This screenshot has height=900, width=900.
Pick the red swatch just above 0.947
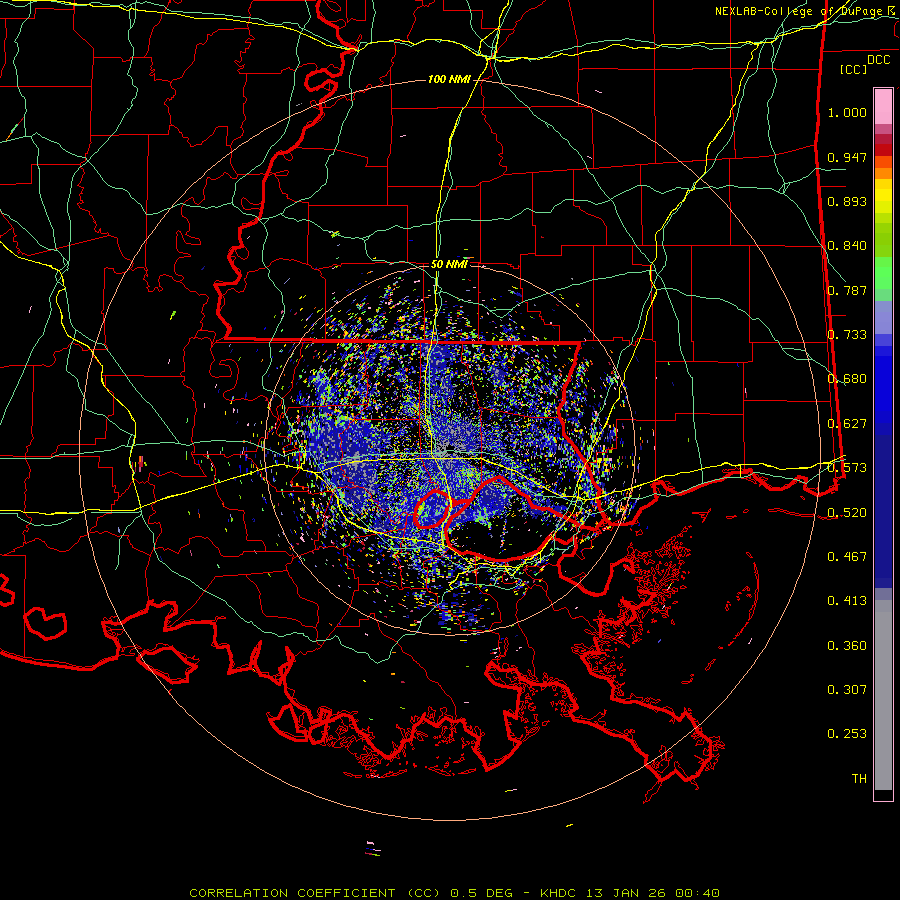coord(883,150)
